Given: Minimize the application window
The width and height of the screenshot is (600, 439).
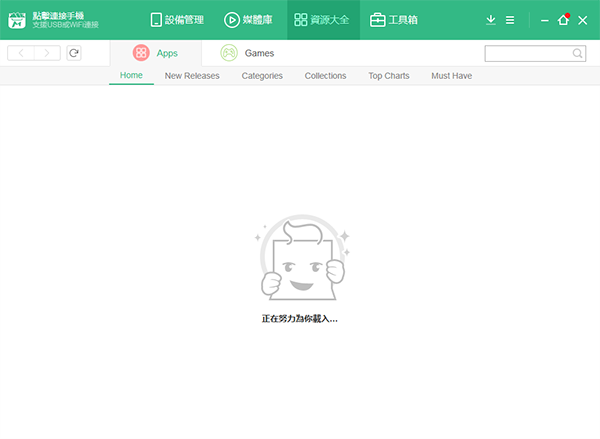Looking at the screenshot, I should coord(545,20).
